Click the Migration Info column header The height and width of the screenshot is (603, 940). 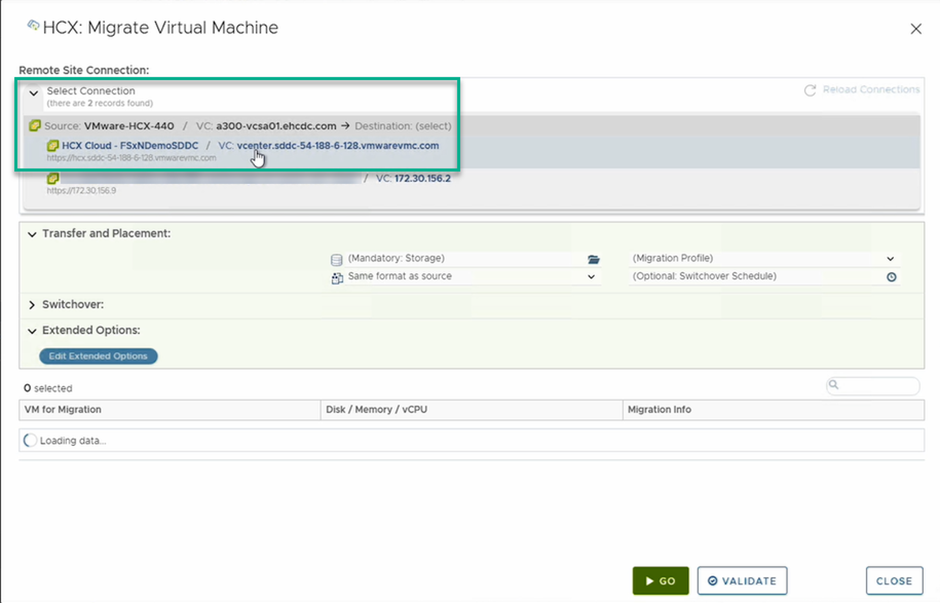click(x=773, y=409)
